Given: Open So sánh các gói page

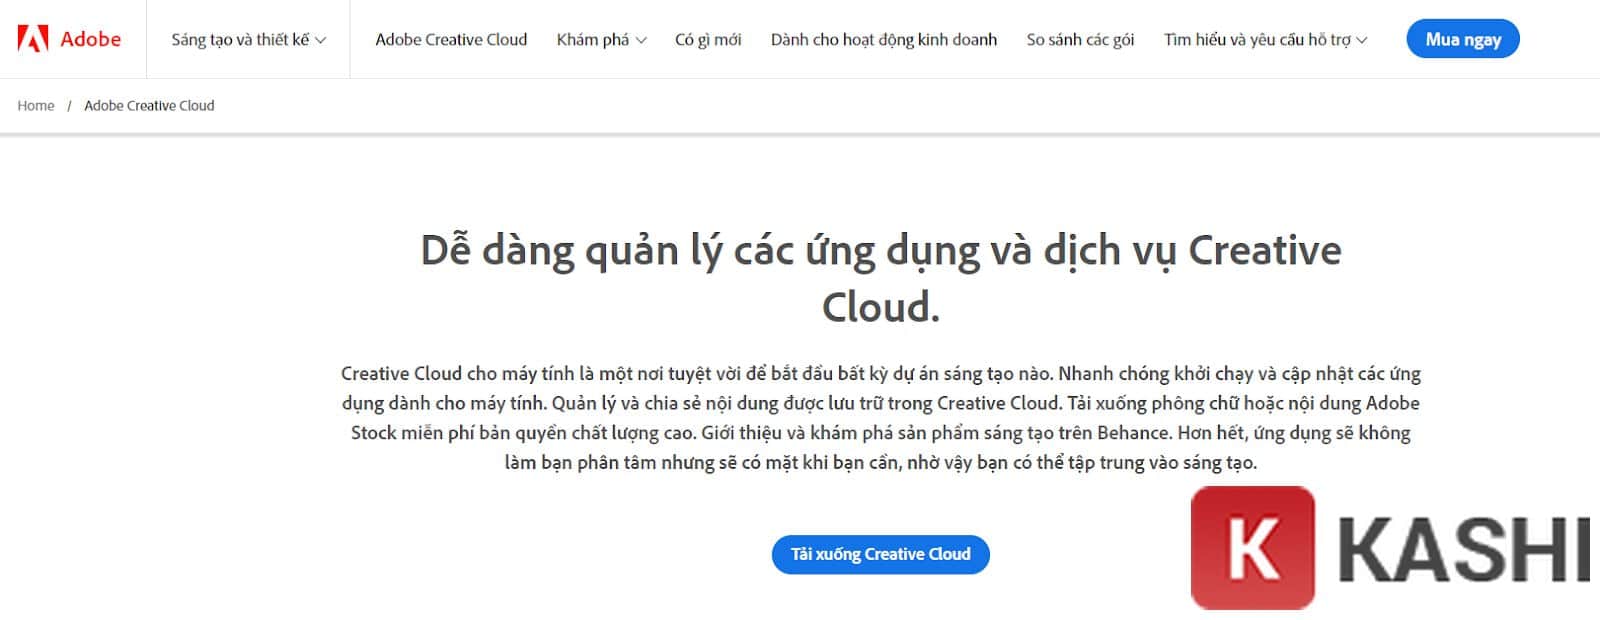Looking at the screenshot, I should 1080,40.
